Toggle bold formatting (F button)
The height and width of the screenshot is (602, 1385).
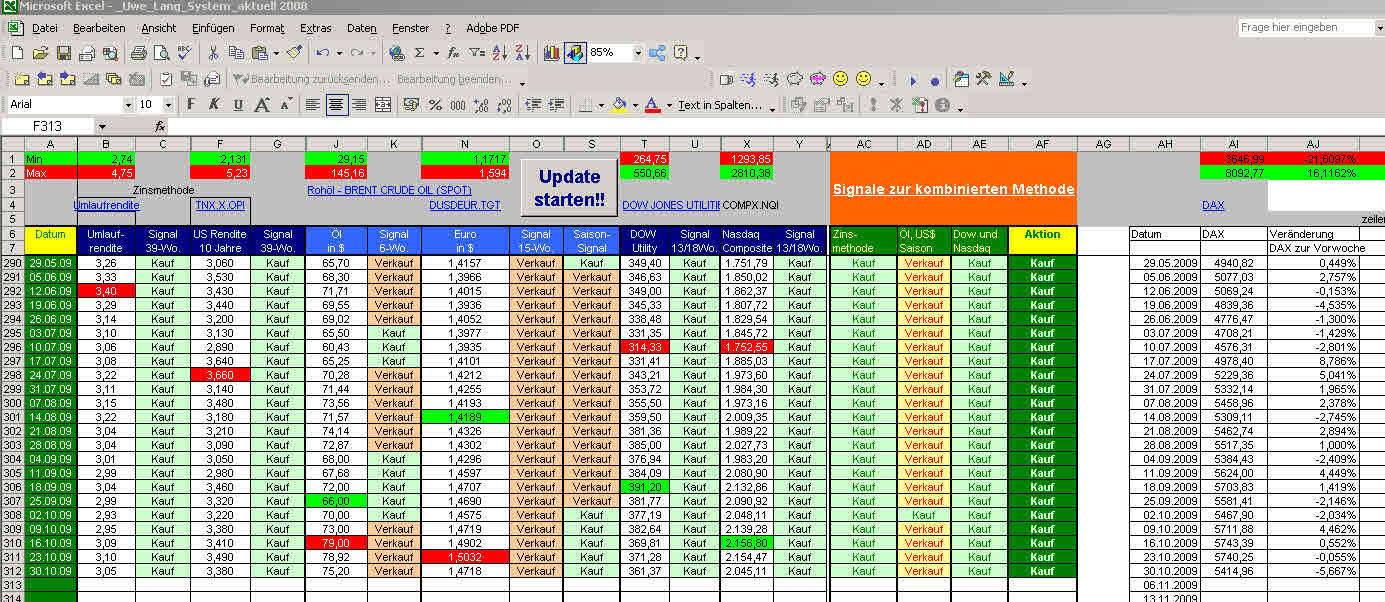click(x=189, y=105)
